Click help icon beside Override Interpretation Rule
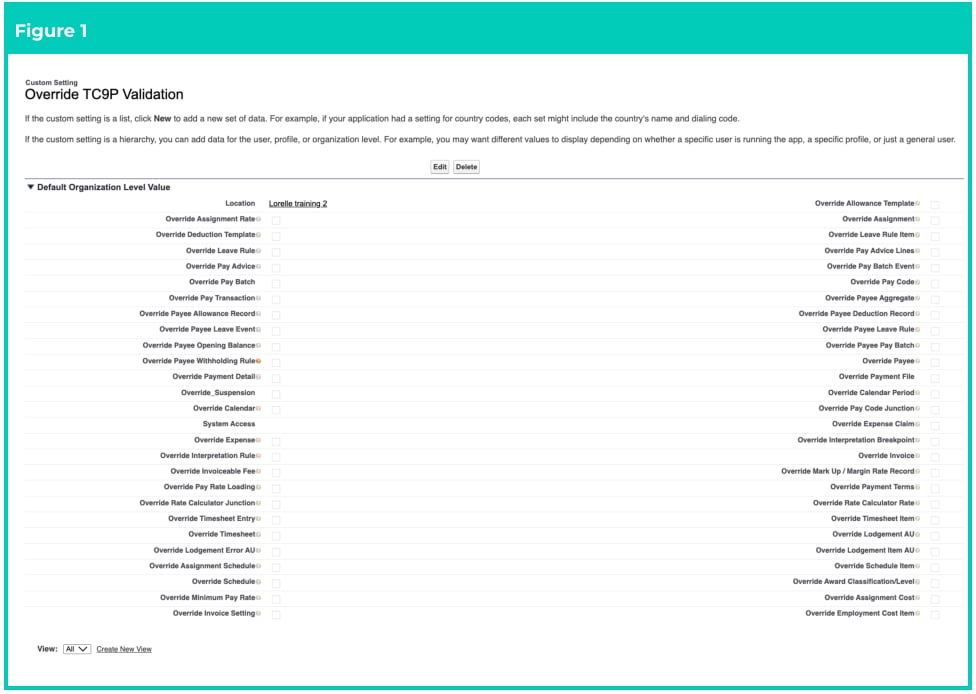The image size is (976, 694). 258,456
